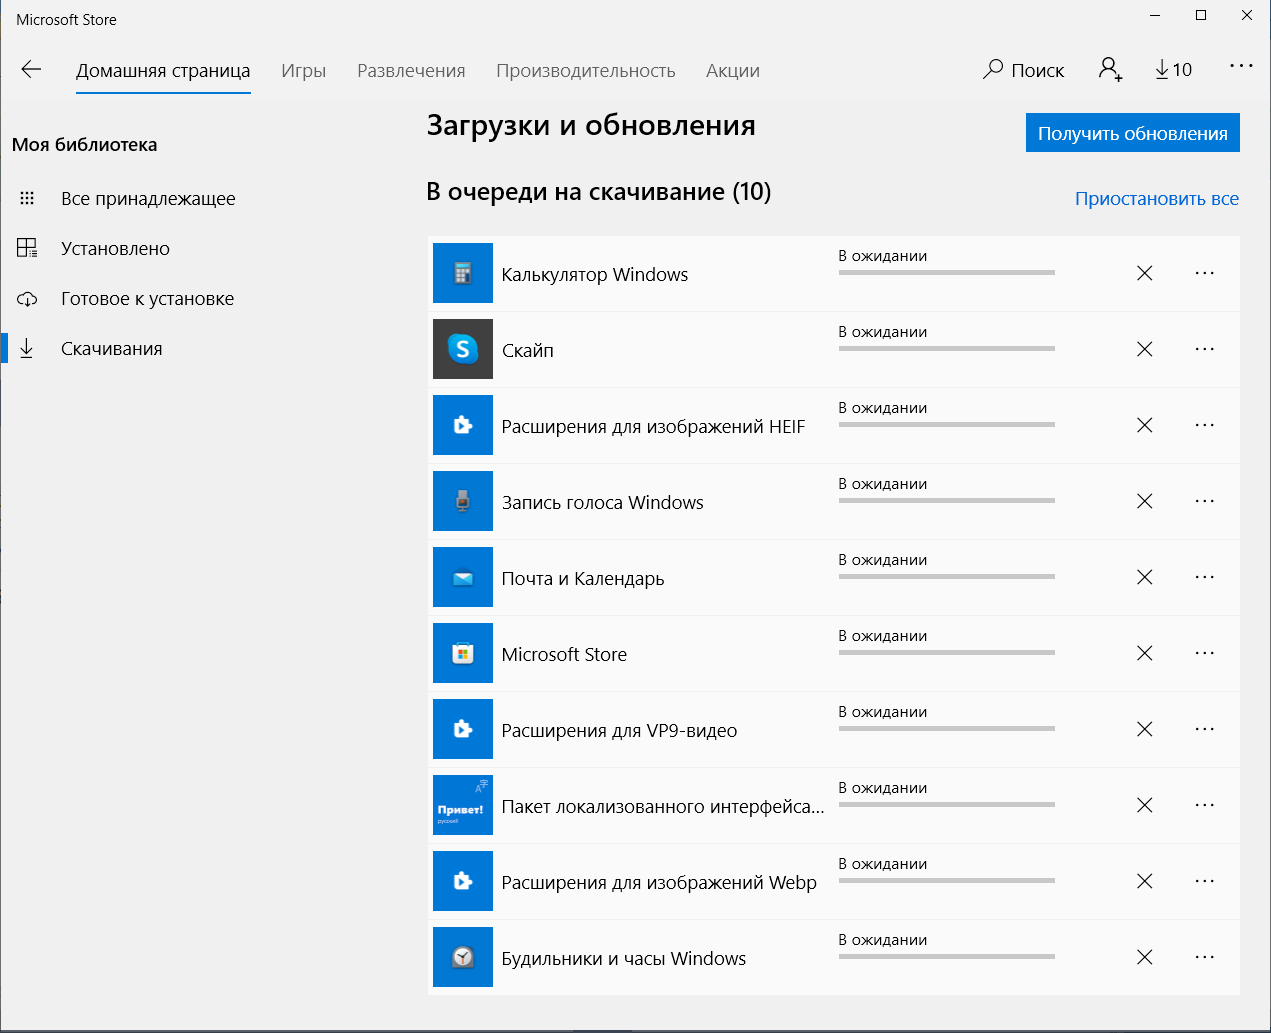Click the Webp extensions app icon

click(463, 881)
